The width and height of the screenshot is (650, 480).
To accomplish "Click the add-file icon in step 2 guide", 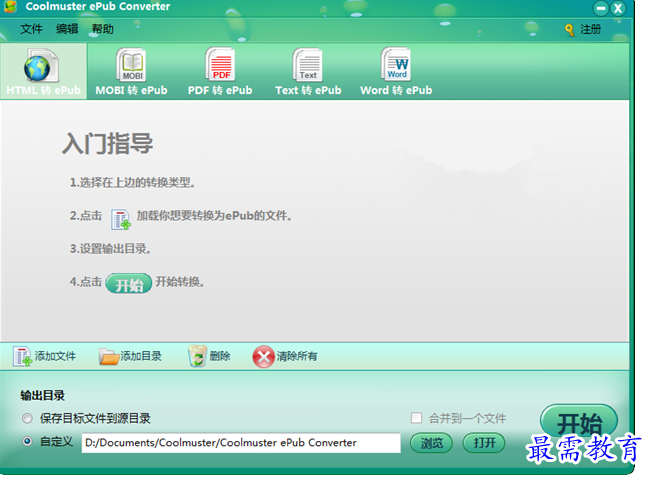I will pos(121,220).
